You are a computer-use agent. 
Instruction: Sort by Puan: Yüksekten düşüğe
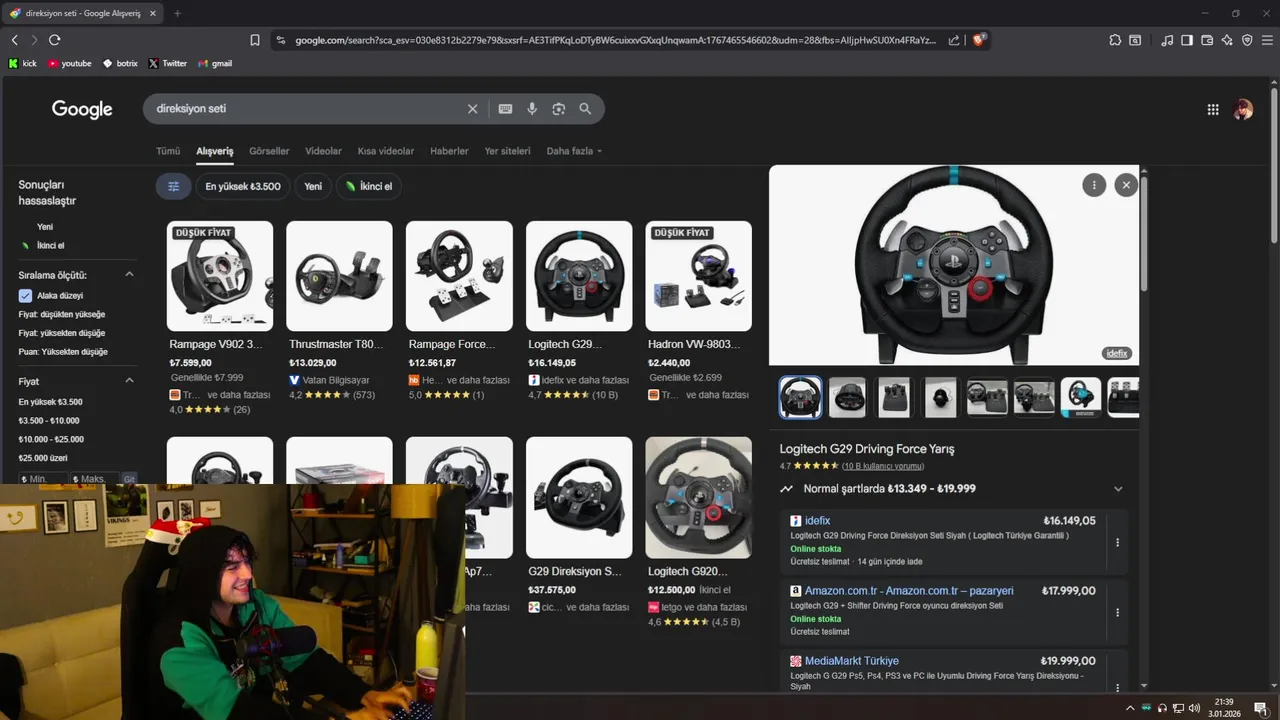[x=63, y=352]
